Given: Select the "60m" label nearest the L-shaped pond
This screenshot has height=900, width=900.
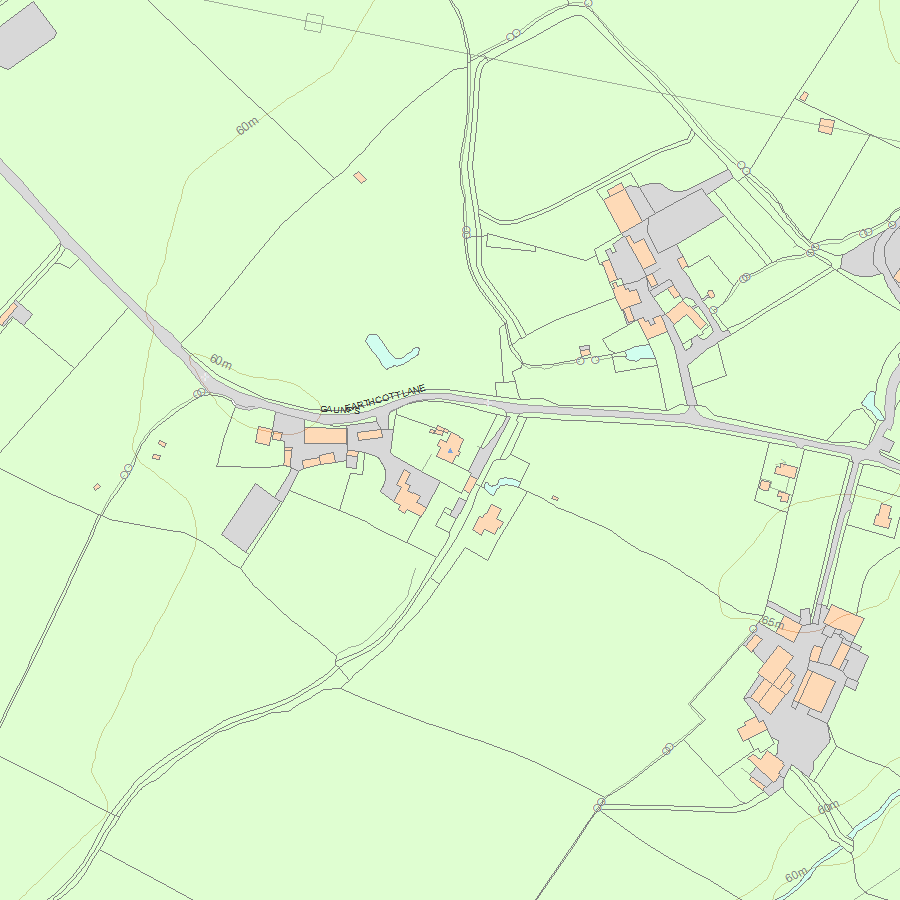Looking at the screenshot, I should [221, 362].
